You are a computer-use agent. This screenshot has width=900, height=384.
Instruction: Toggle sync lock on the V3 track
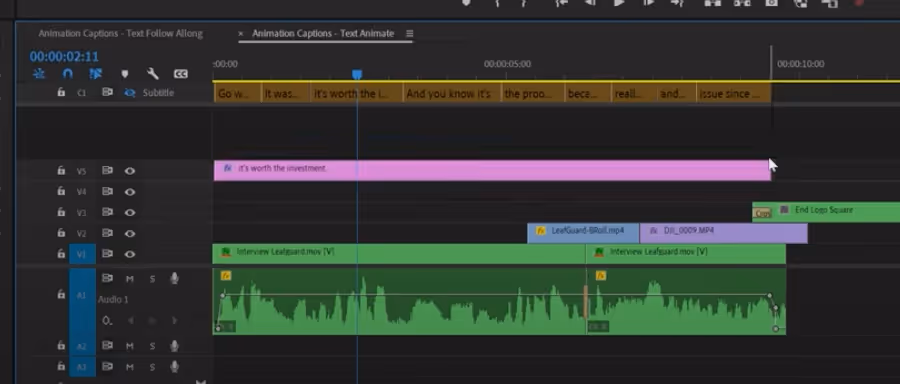click(x=107, y=212)
